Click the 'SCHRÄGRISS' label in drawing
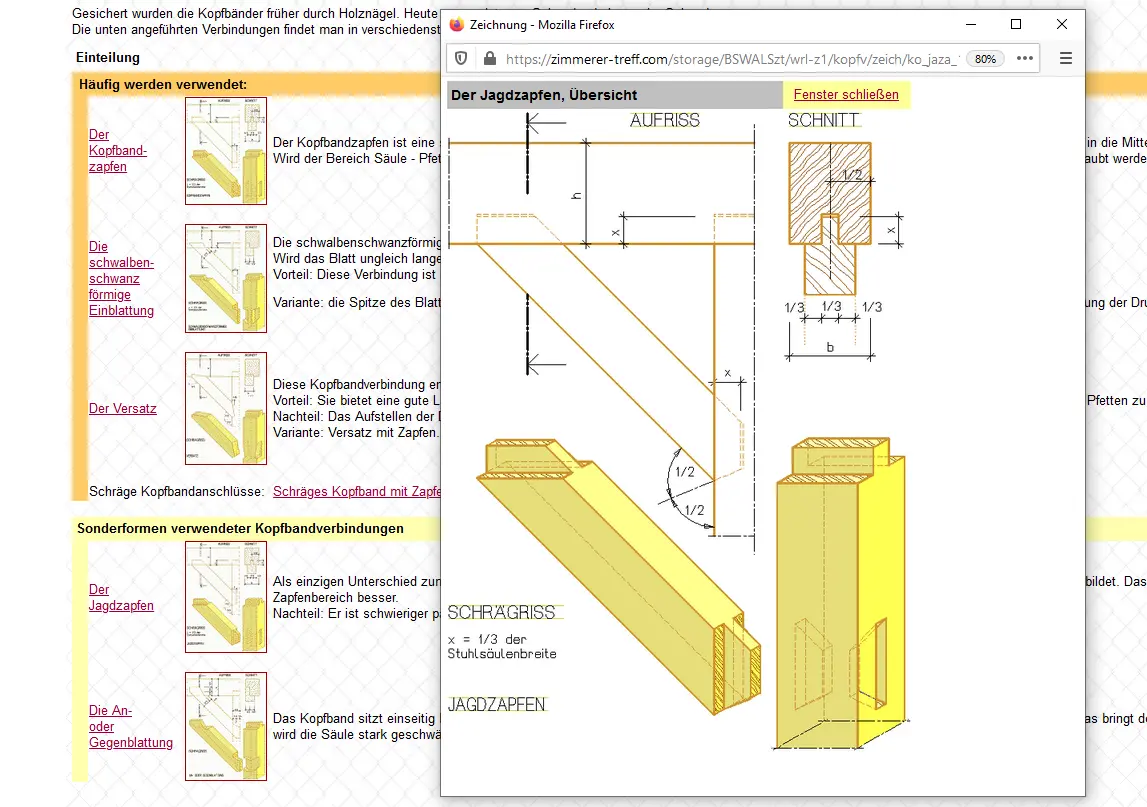This screenshot has height=807, width=1147. coord(502,612)
